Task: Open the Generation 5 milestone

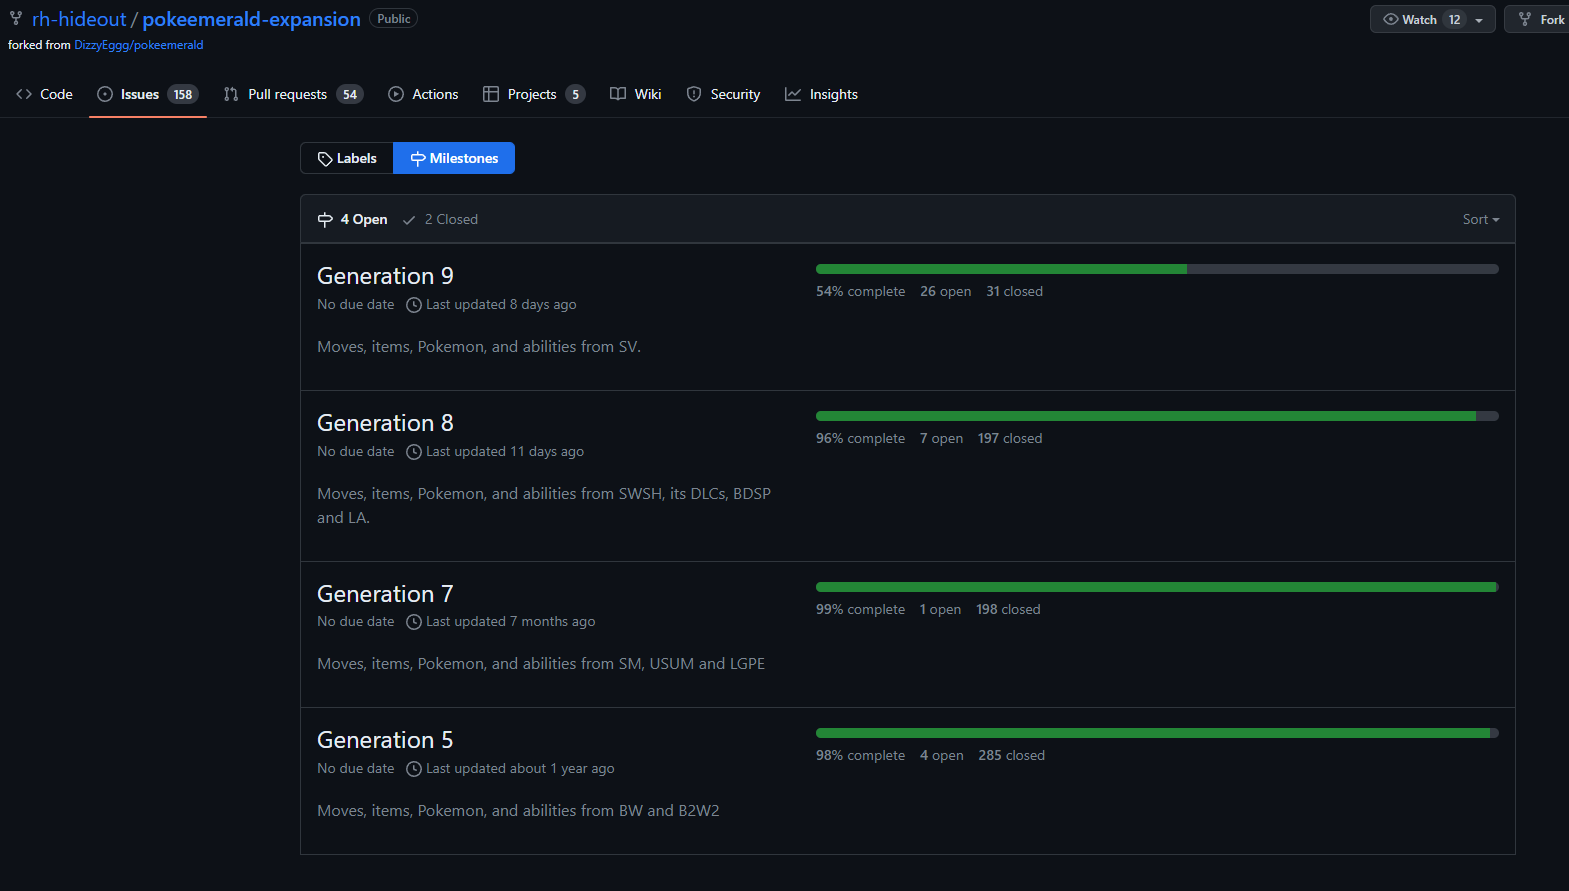Action: point(385,740)
